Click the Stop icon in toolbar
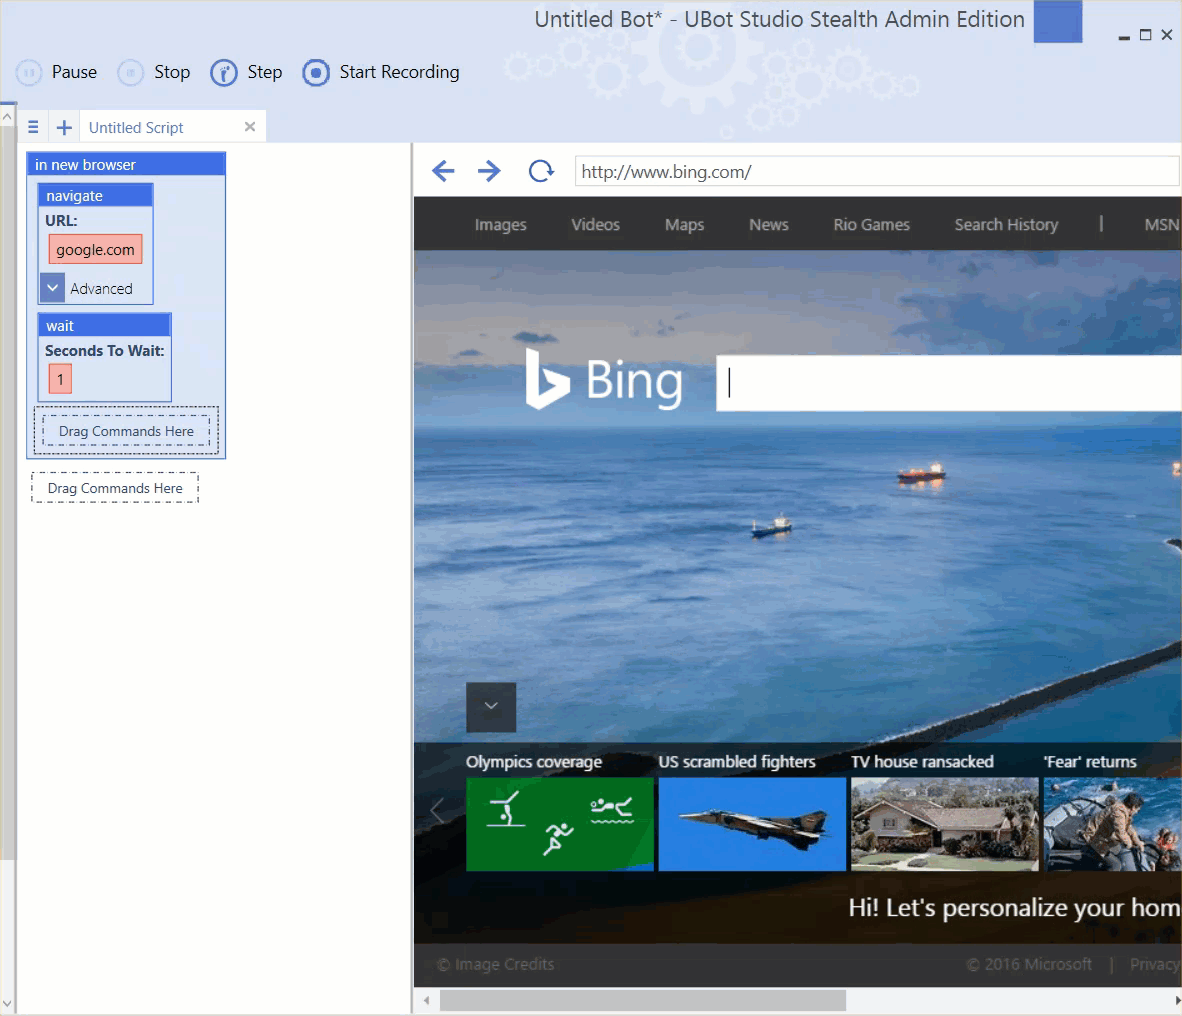Image resolution: width=1182 pixels, height=1016 pixels. tap(130, 72)
